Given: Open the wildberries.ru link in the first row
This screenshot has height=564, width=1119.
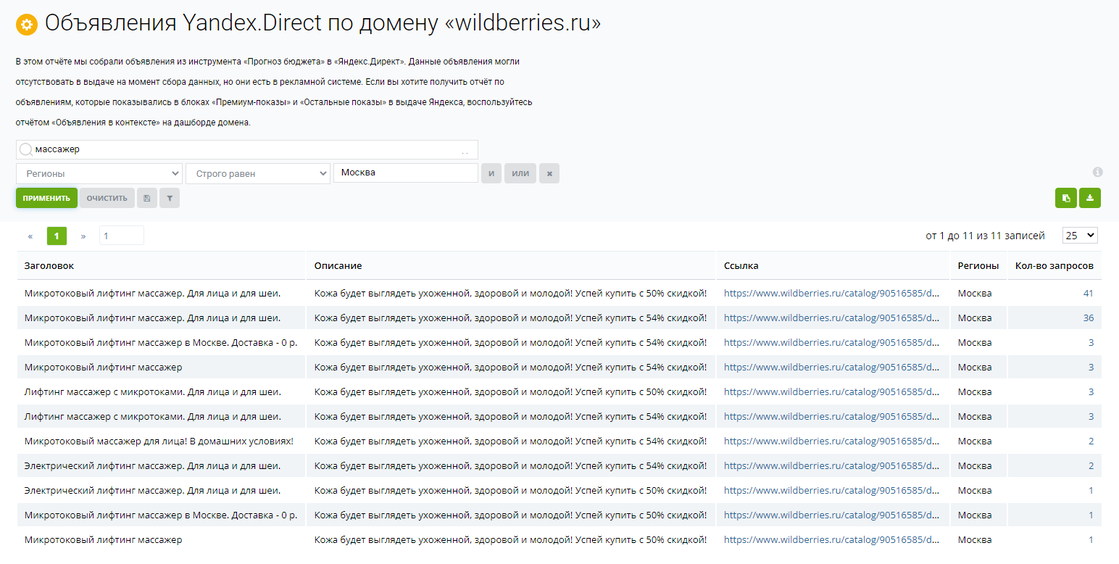Looking at the screenshot, I should tap(831, 293).
